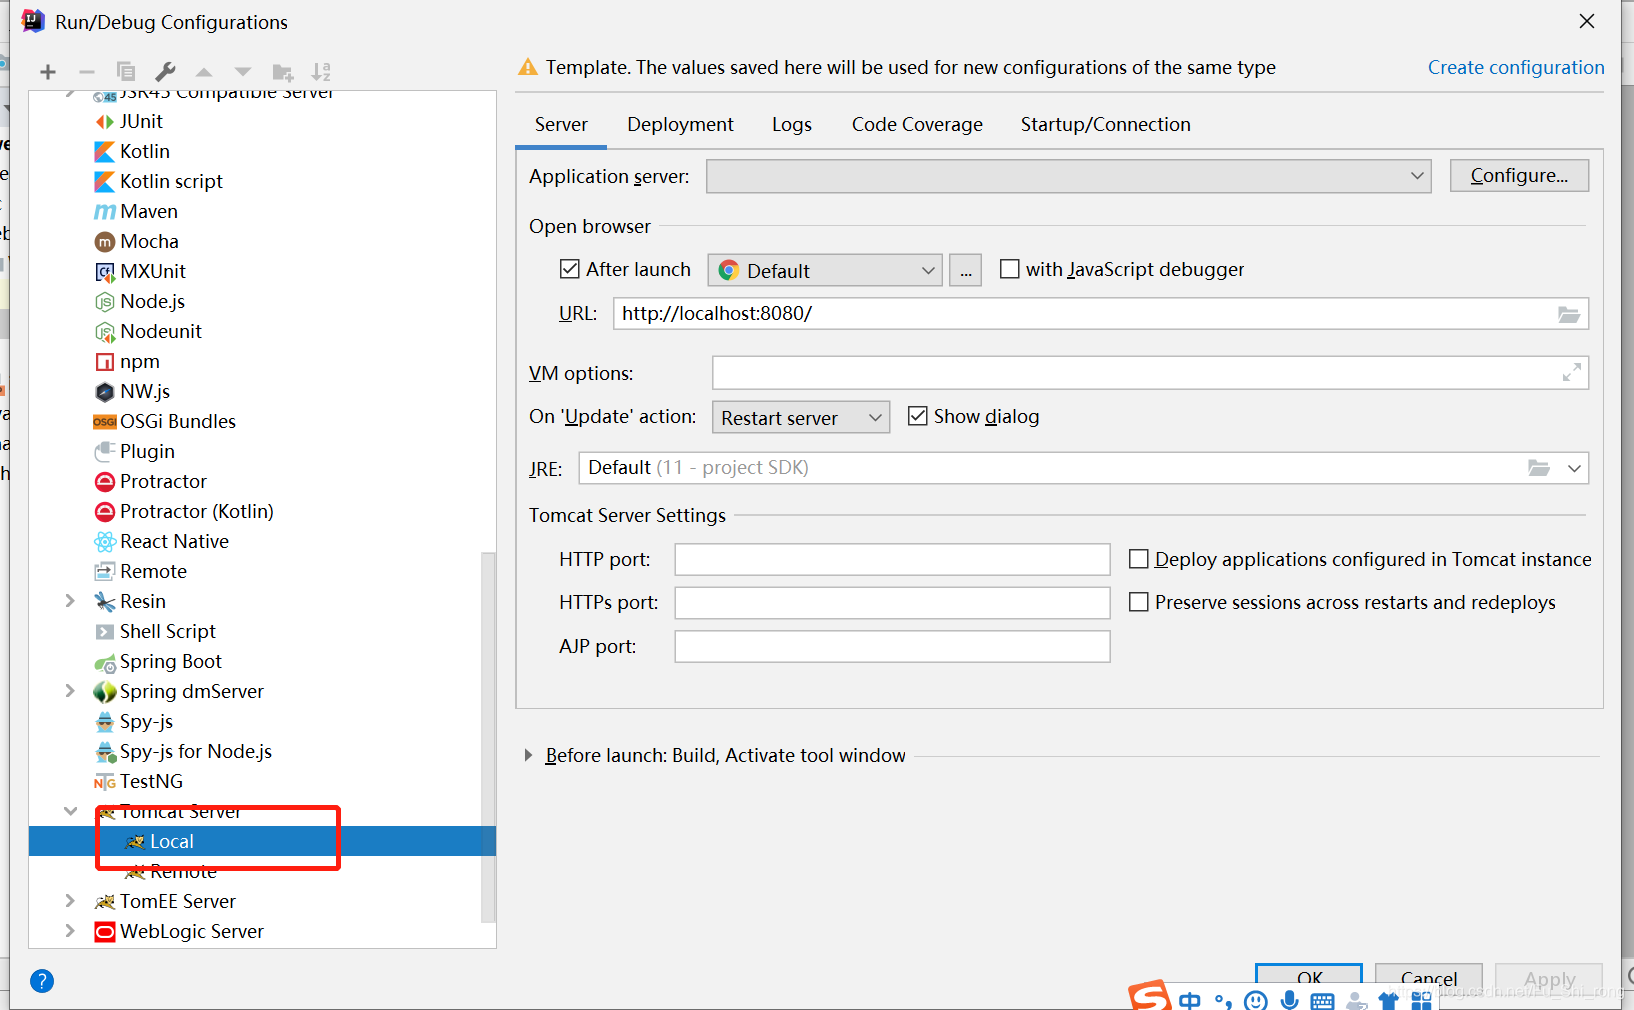1634x1010 pixels.
Task: Toggle the After launch checkbox
Action: coord(570,269)
